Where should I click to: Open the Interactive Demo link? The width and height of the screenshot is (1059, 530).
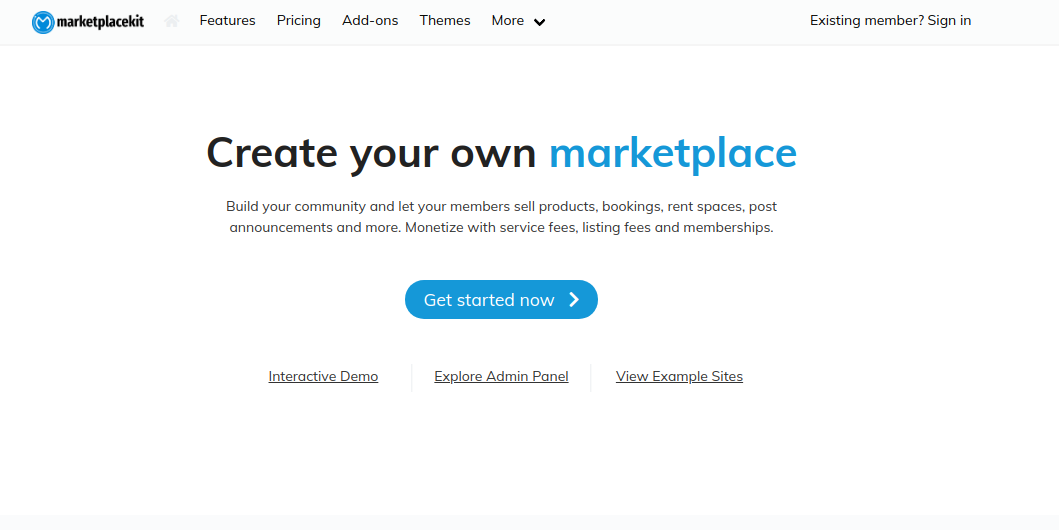(323, 376)
